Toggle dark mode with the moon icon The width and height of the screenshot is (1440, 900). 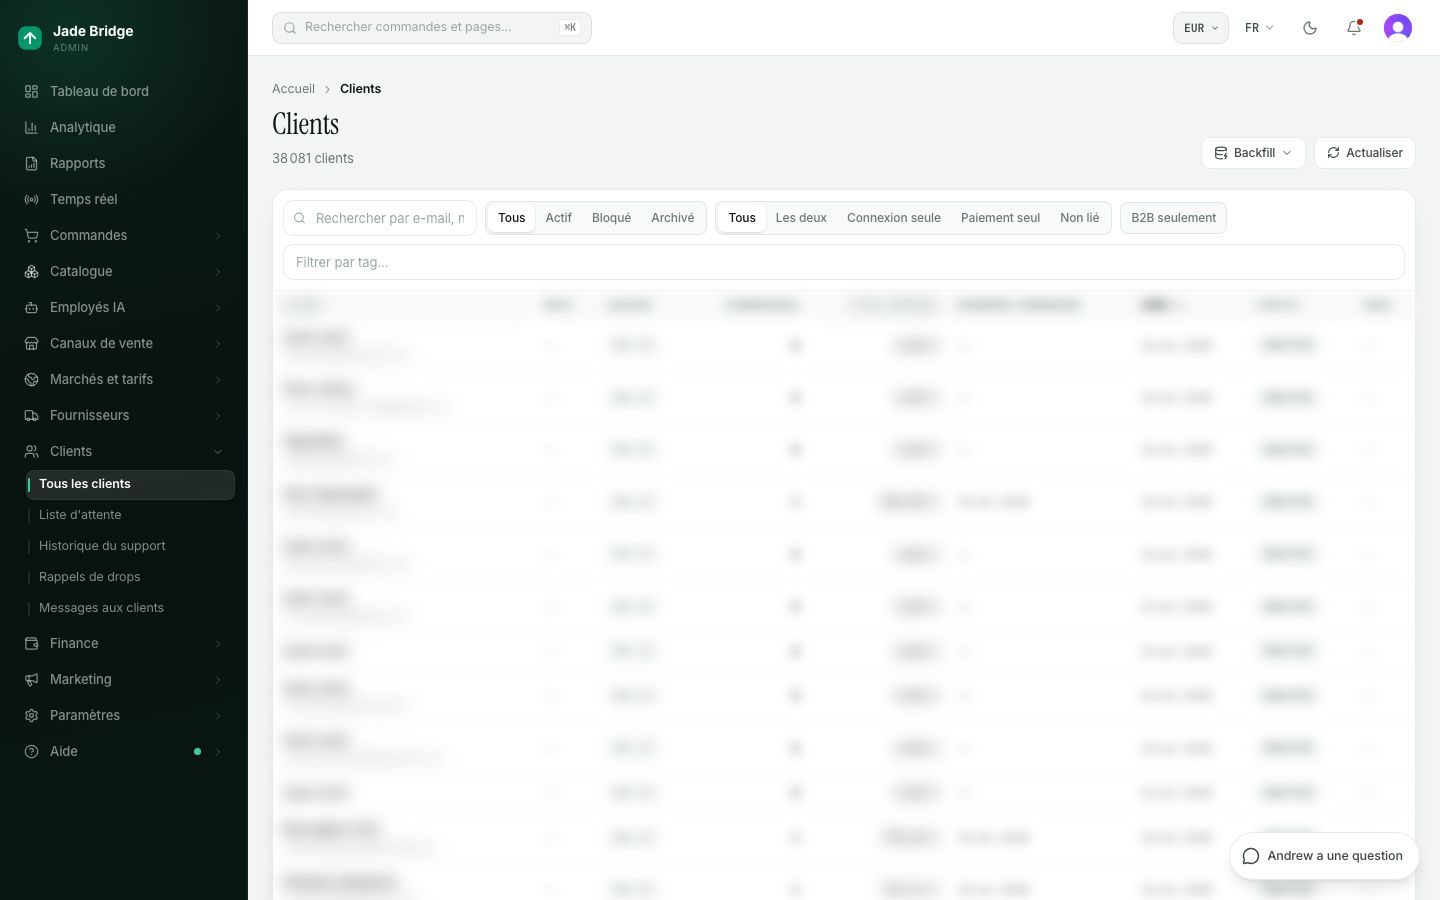click(1310, 28)
